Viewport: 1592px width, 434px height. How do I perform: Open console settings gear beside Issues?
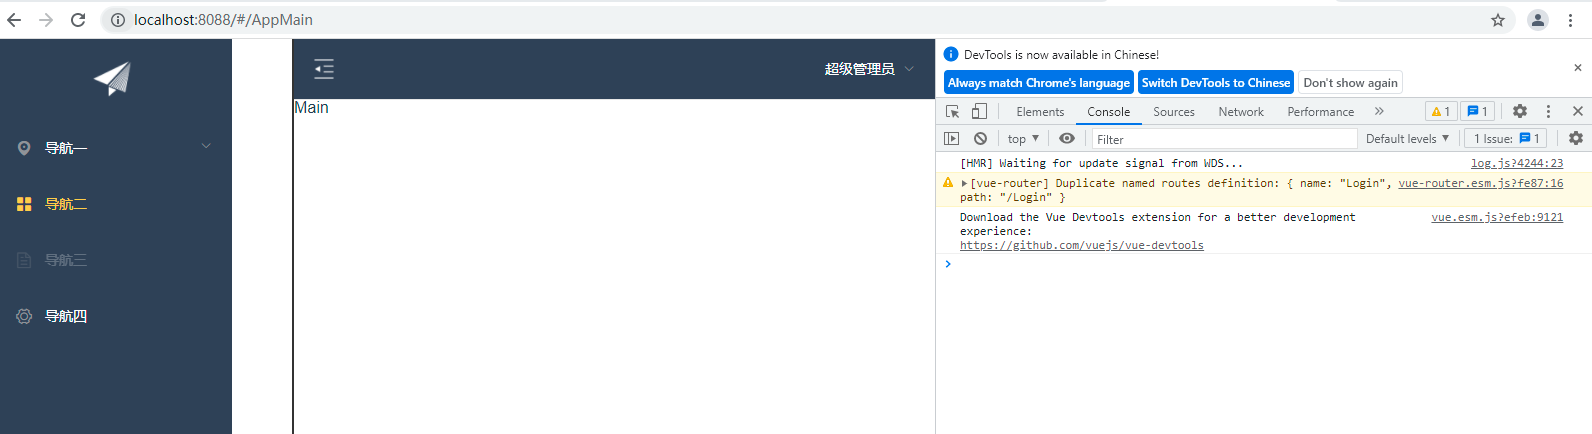[1576, 139]
